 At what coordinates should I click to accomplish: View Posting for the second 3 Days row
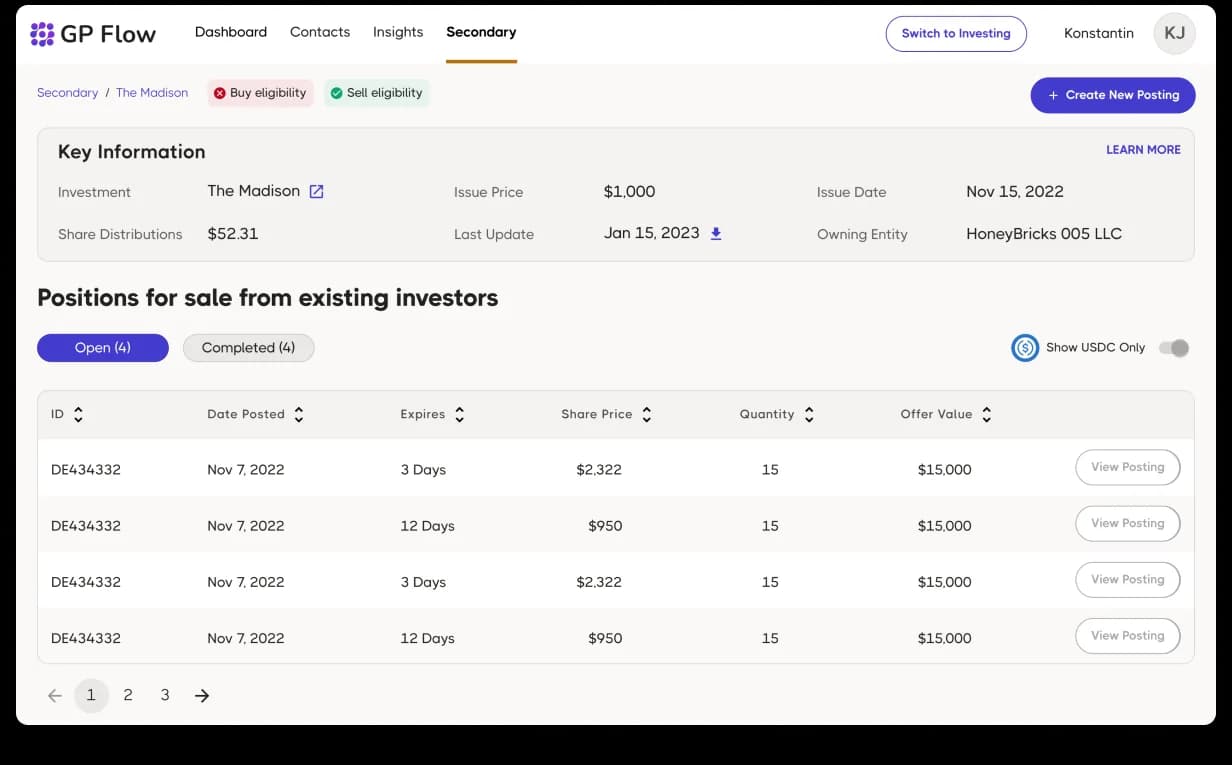(1127, 579)
